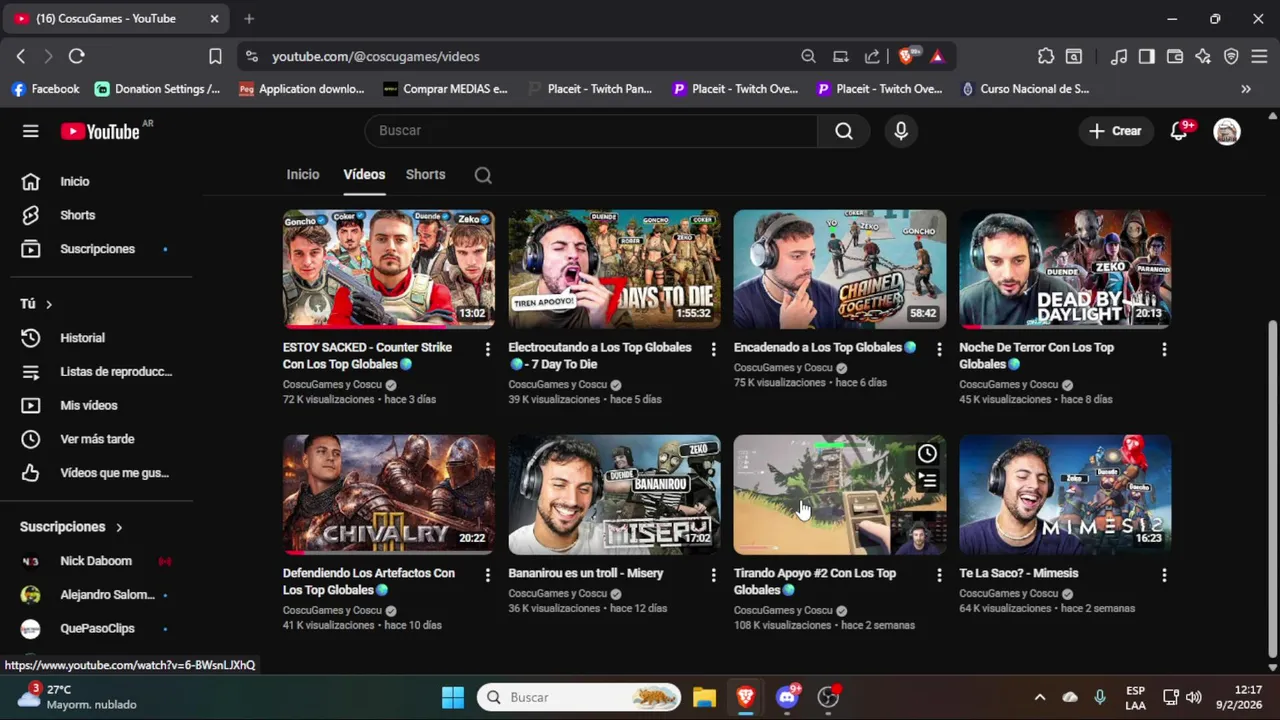The height and width of the screenshot is (720, 1280).
Task: Open File Explorer from the taskbar
Action: click(x=705, y=697)
